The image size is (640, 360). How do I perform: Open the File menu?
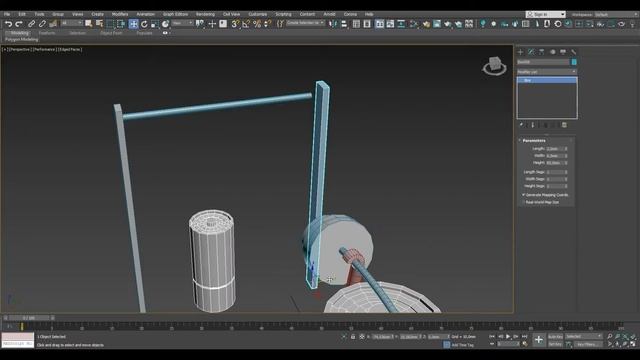click(x=7, y=14)
